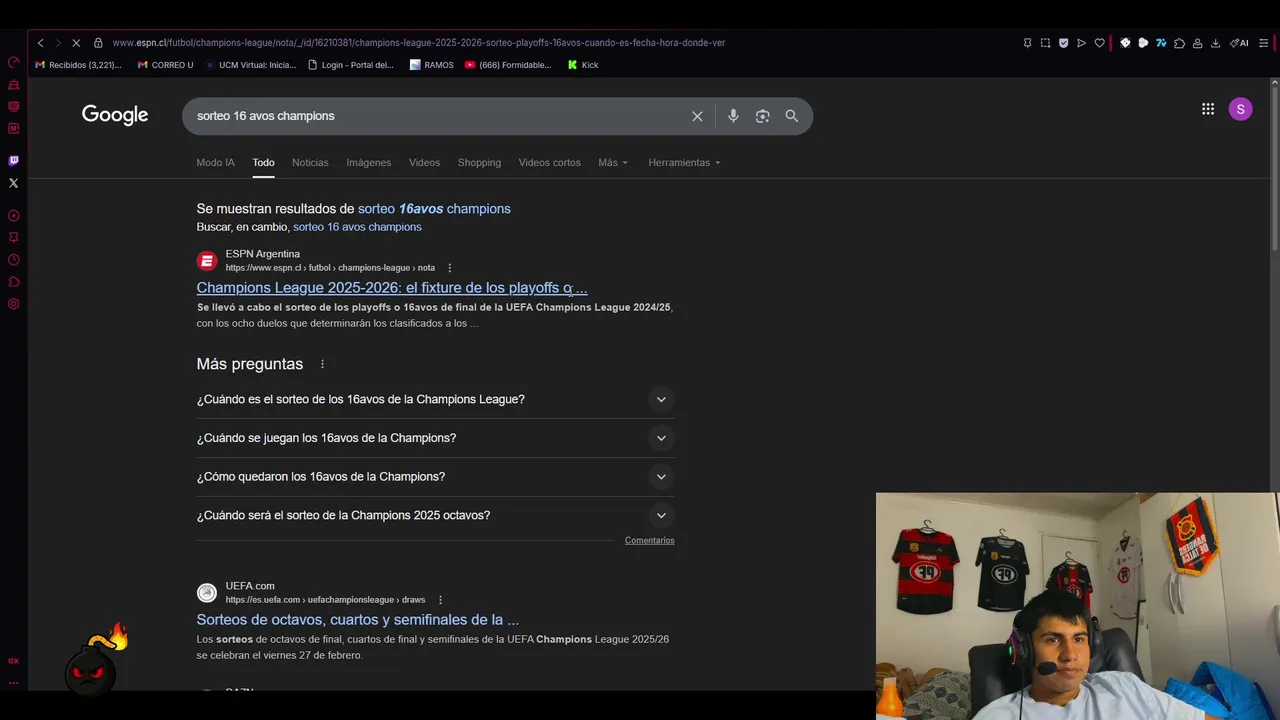Image resolution: width=1280 pixels, height=720 pixels.
Task: Open the Más preguntas three-dot menu
Action: [322, 364]
